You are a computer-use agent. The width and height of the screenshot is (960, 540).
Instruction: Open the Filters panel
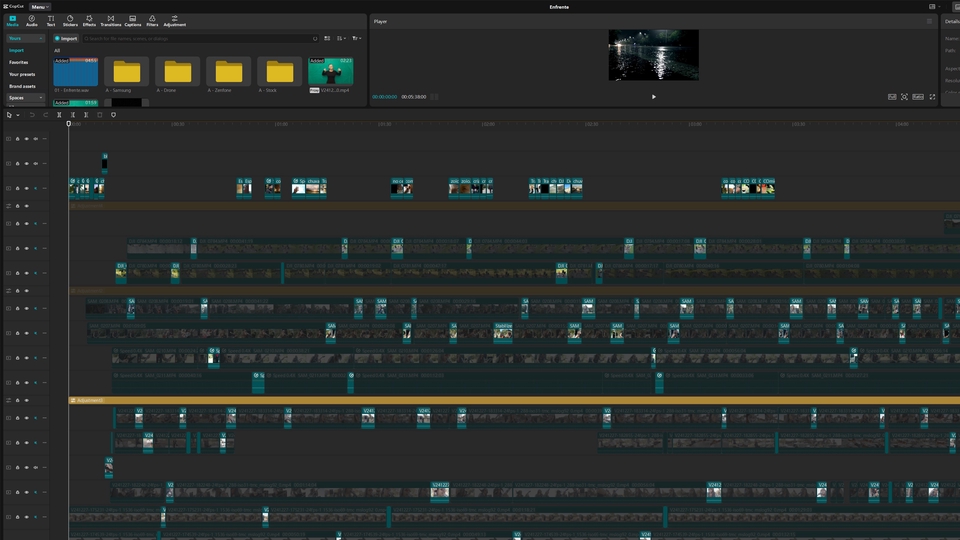[x=152, y=20]
